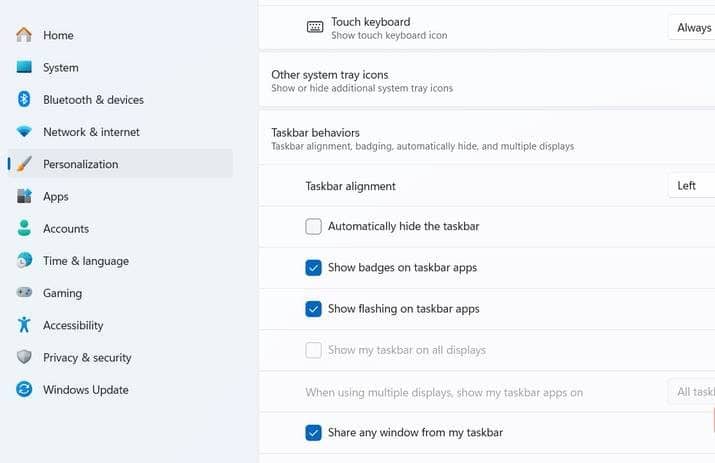This screenshot has width=715, height=463.
Task: Collapse the Taskbar behaviors section
Action: 487,139
